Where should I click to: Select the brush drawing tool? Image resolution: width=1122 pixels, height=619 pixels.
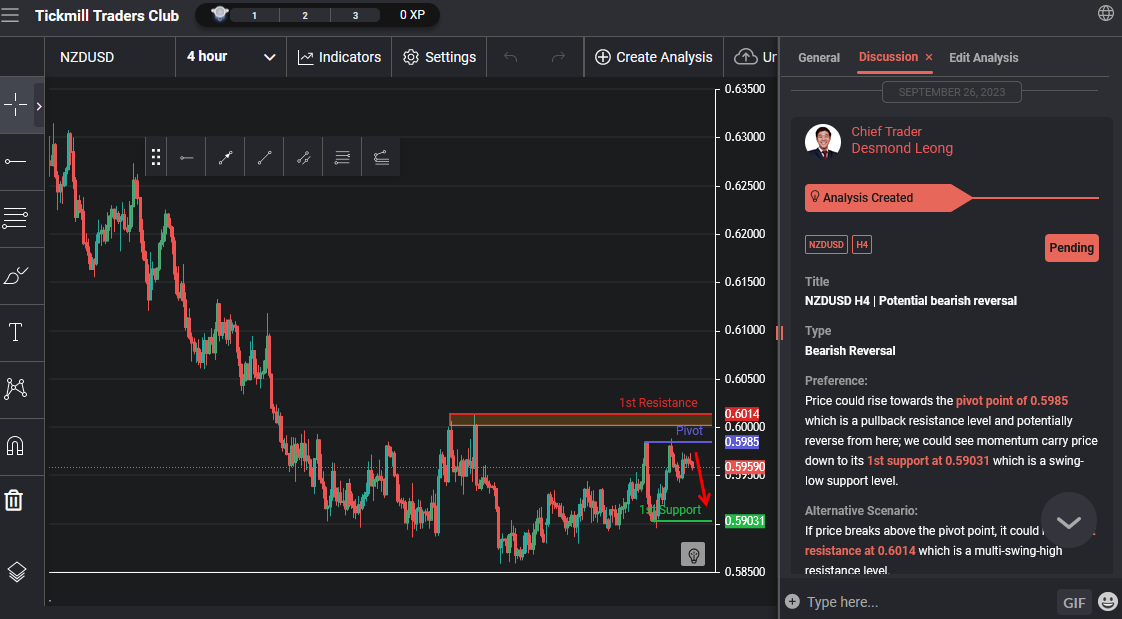point(16,276)
